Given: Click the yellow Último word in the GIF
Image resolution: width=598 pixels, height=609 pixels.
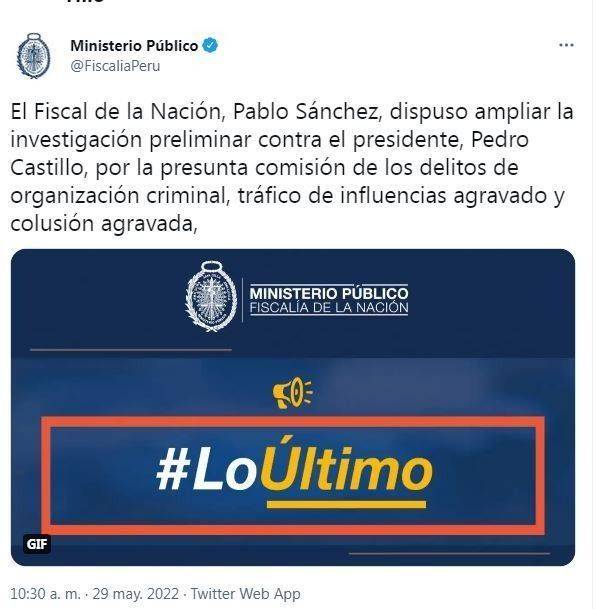Looking at the screenshot, I should tap(346, 466).
